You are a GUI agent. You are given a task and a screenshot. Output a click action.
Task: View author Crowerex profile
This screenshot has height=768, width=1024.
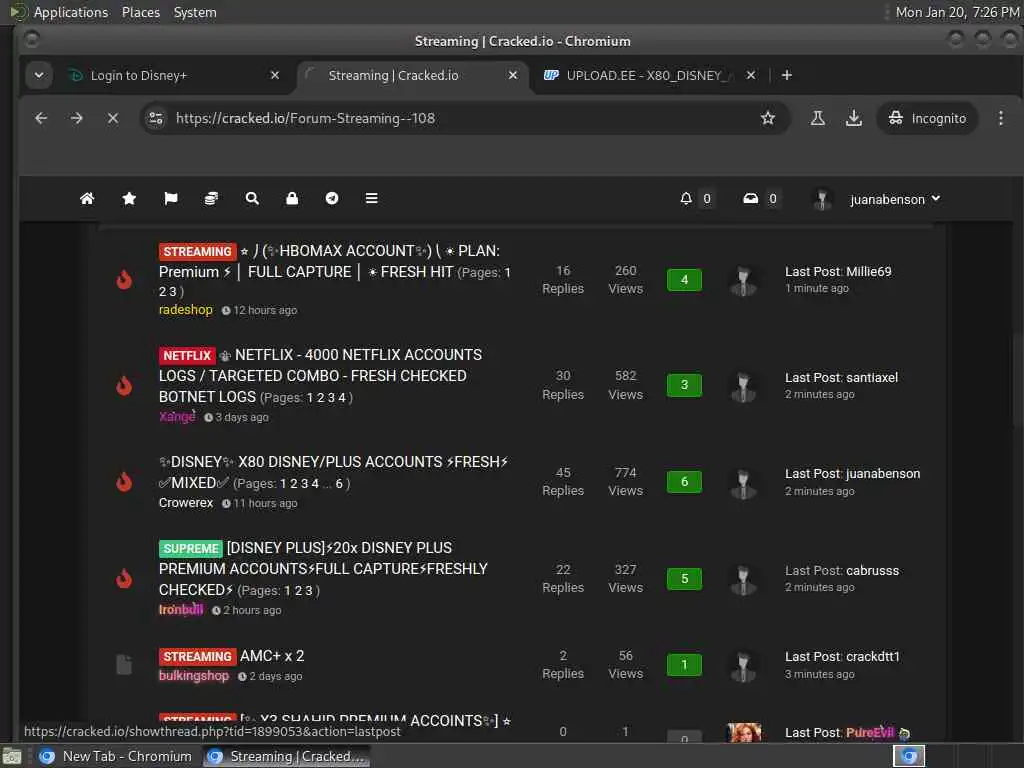click(x=185, y=503)
